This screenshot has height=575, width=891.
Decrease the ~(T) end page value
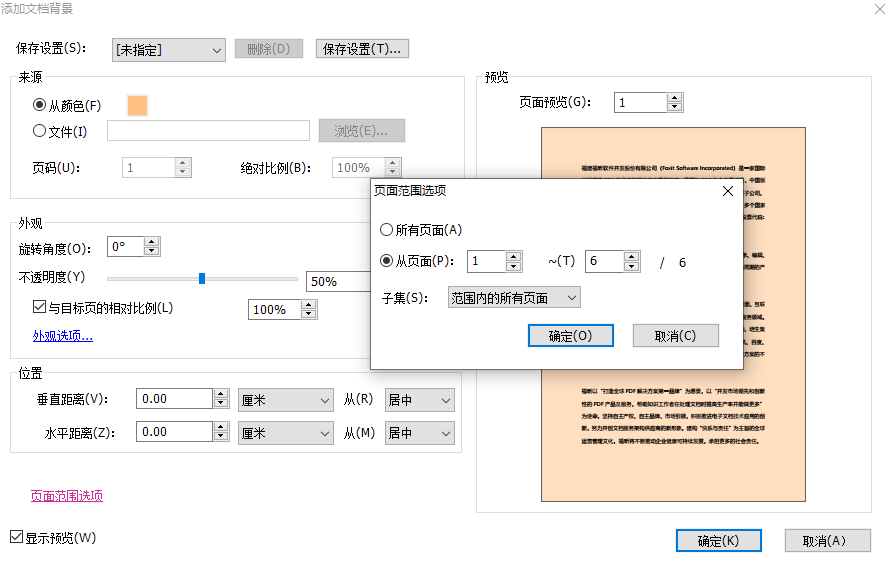pyautogui.click(x=631, y=266)
